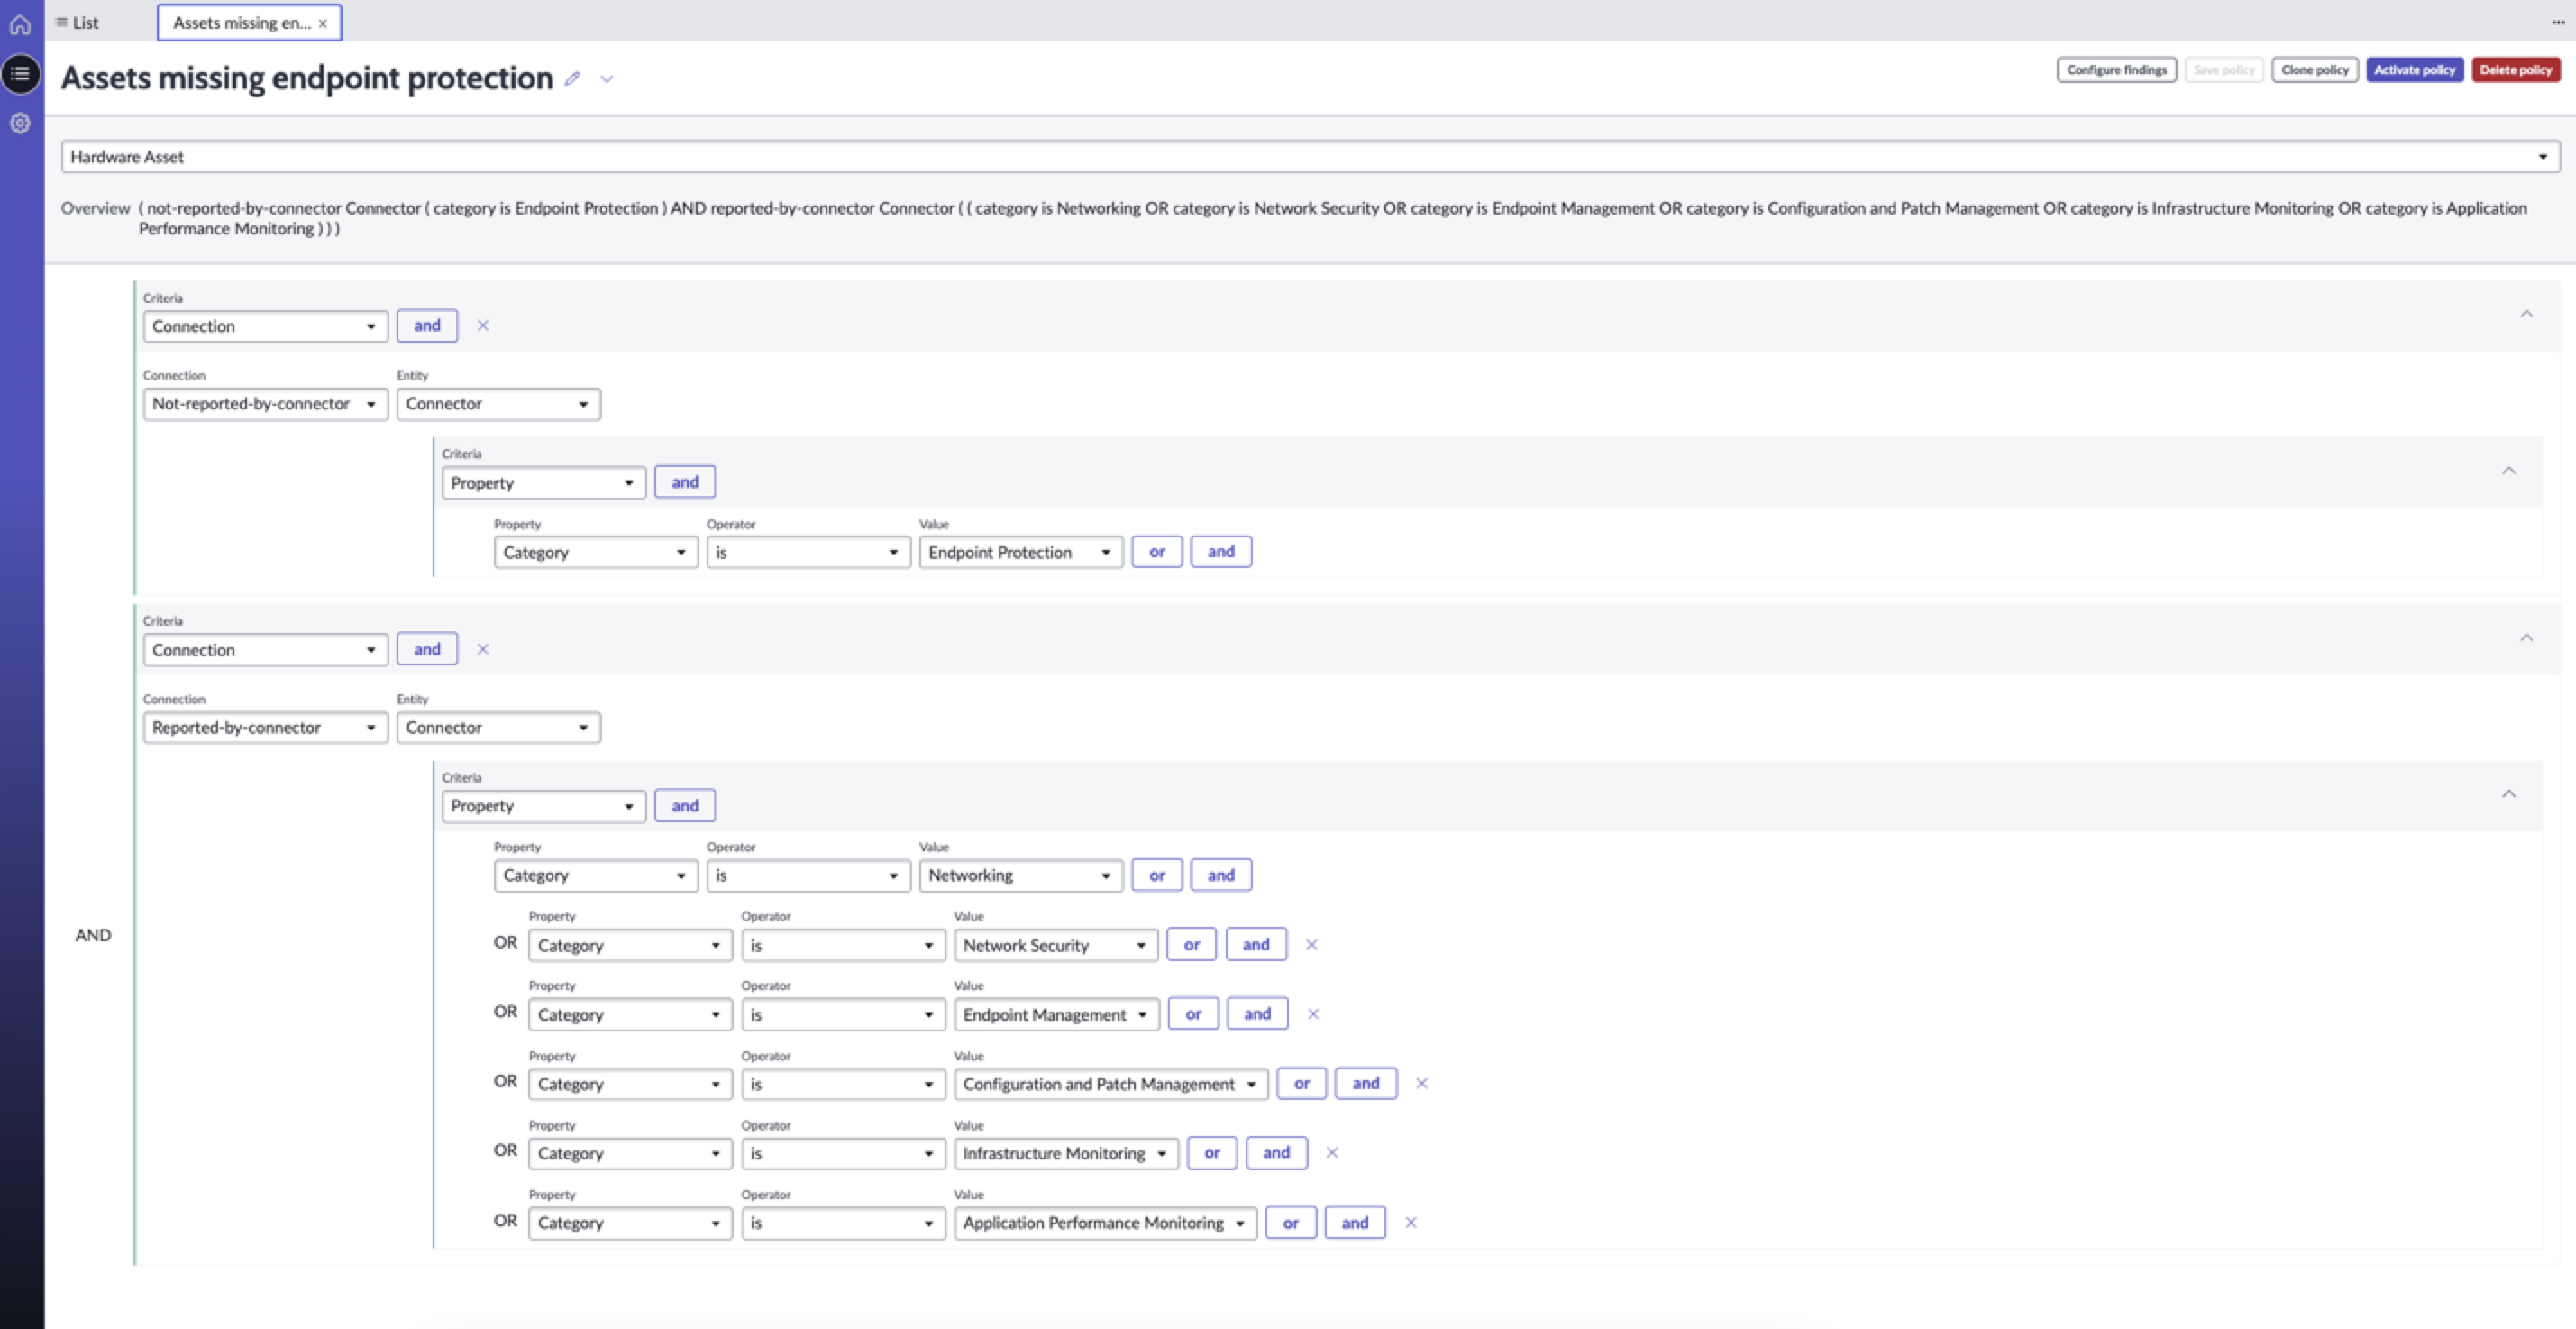Remove the first Connection criteria
The height and width of the screenshot is (1329, 2576).
[483, 326]
